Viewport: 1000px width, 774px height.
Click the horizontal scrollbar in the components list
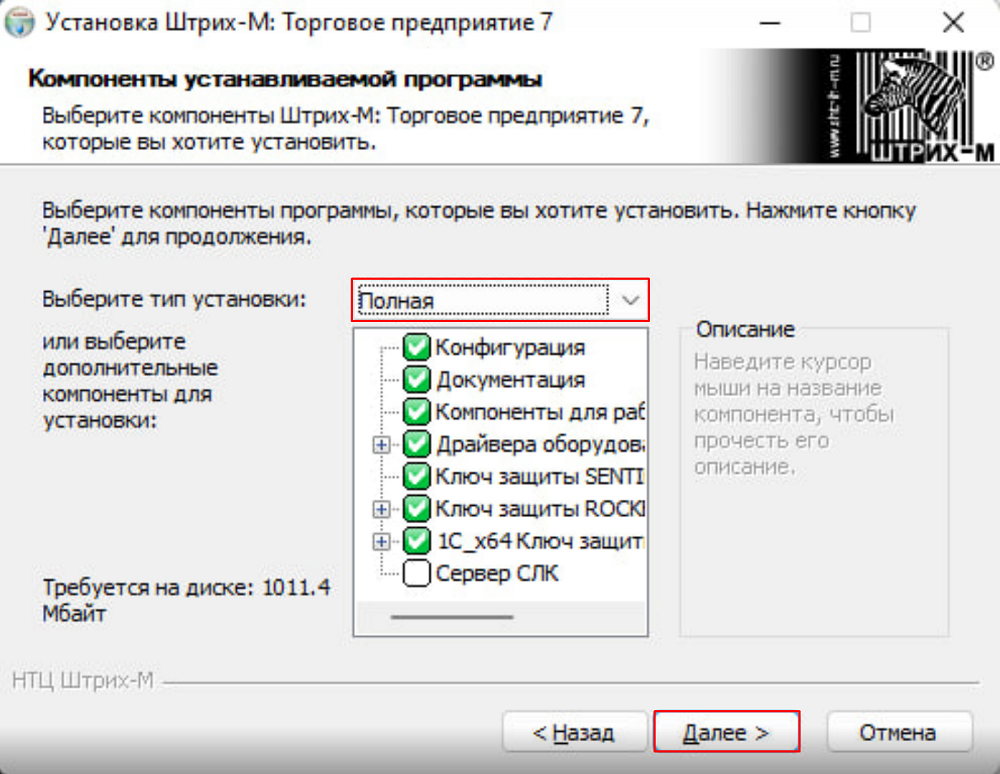click(x=452, y=617)
